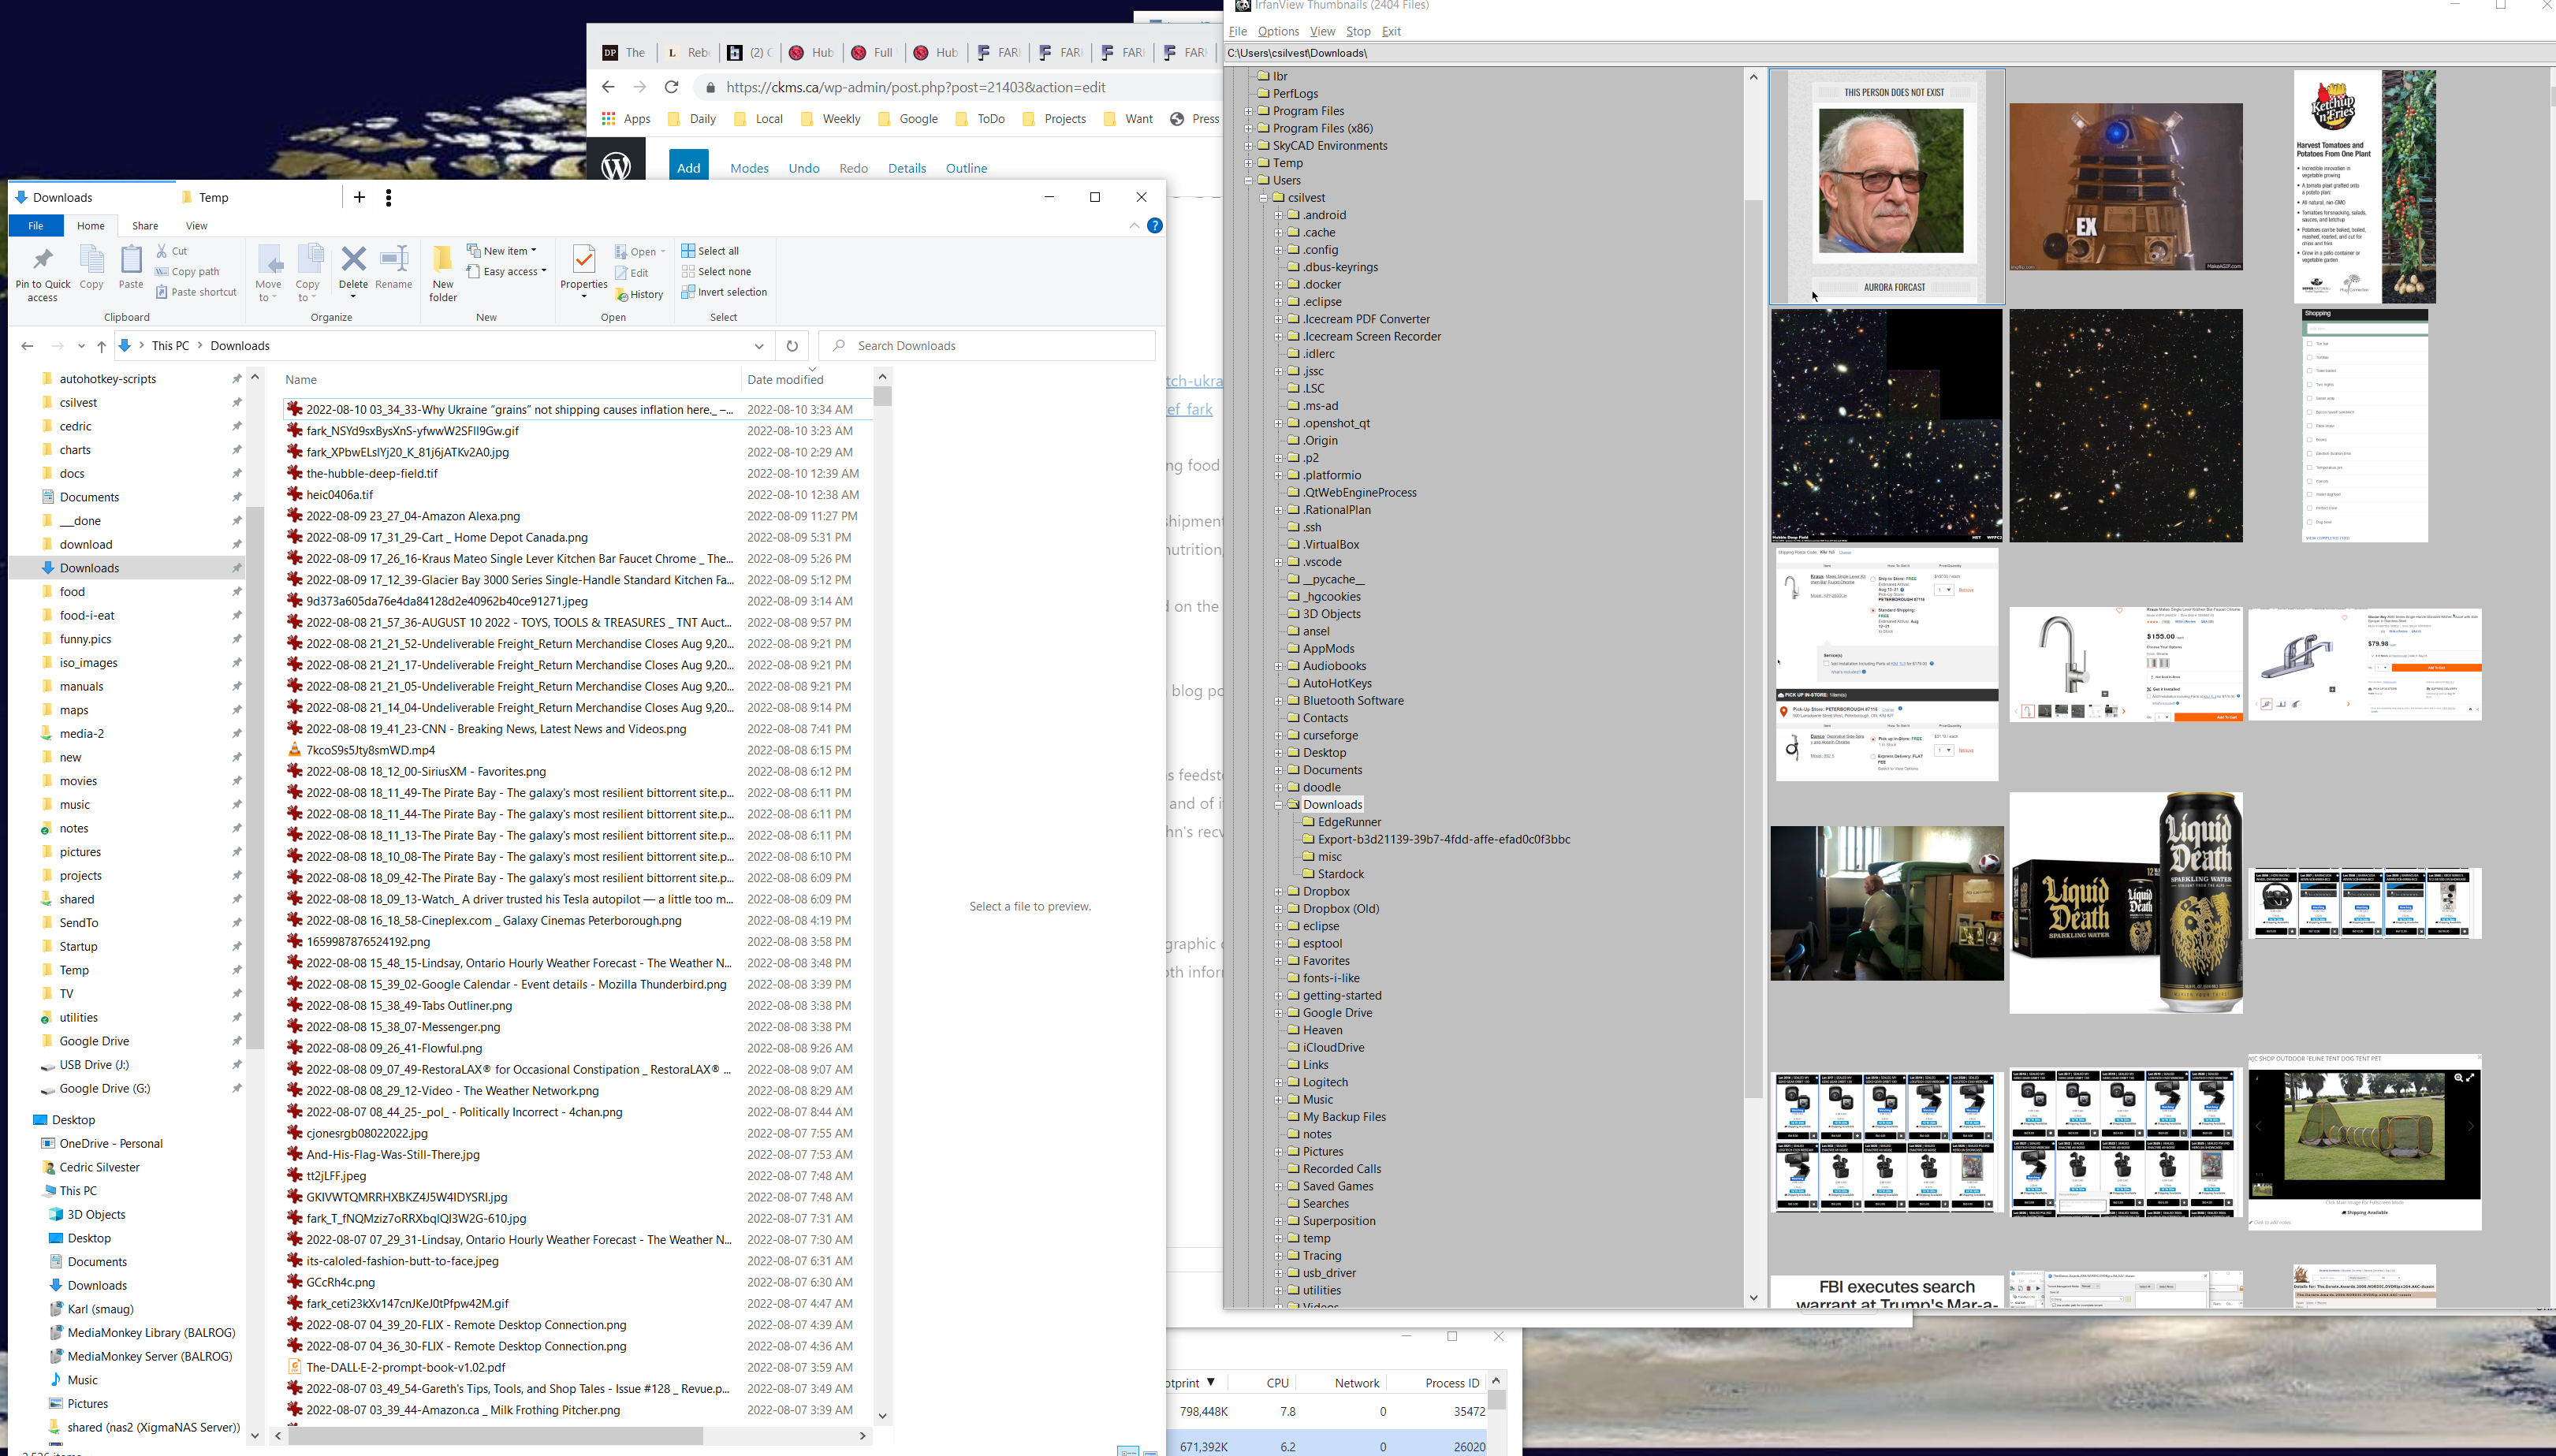The height and width of the screenshot is (1456, 2556).
Task: Expand the Dropbox folder in the tree
Action: pos(1278,892)
